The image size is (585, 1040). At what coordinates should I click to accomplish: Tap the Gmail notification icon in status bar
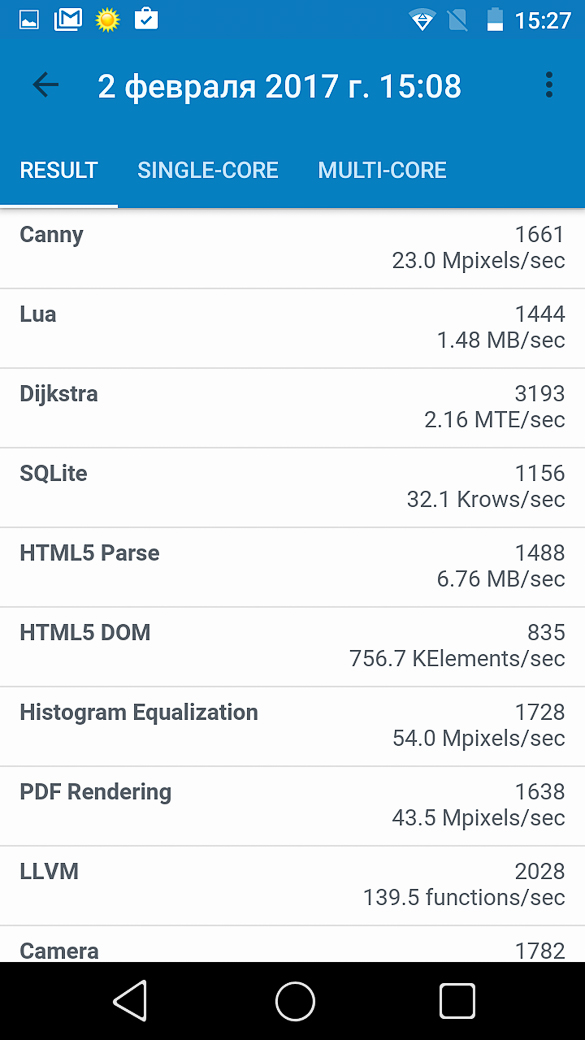click(68, 20)
